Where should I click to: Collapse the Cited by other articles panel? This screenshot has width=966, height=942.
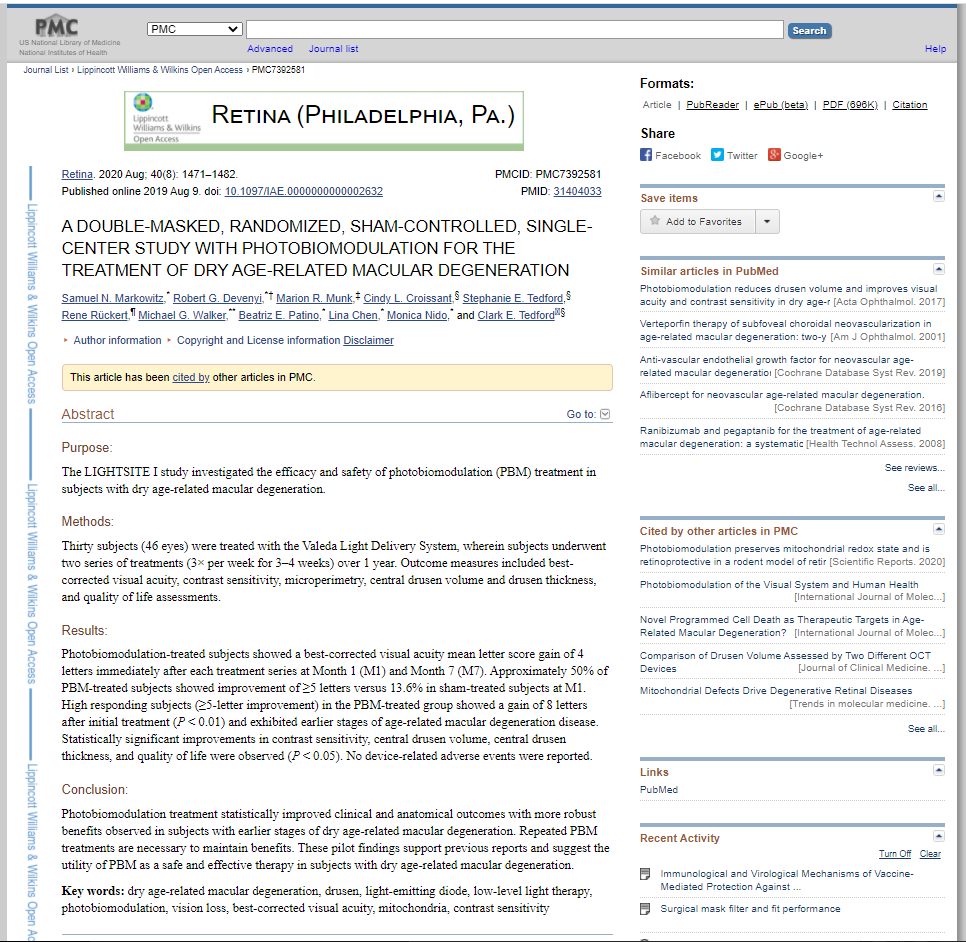point(939,529)
